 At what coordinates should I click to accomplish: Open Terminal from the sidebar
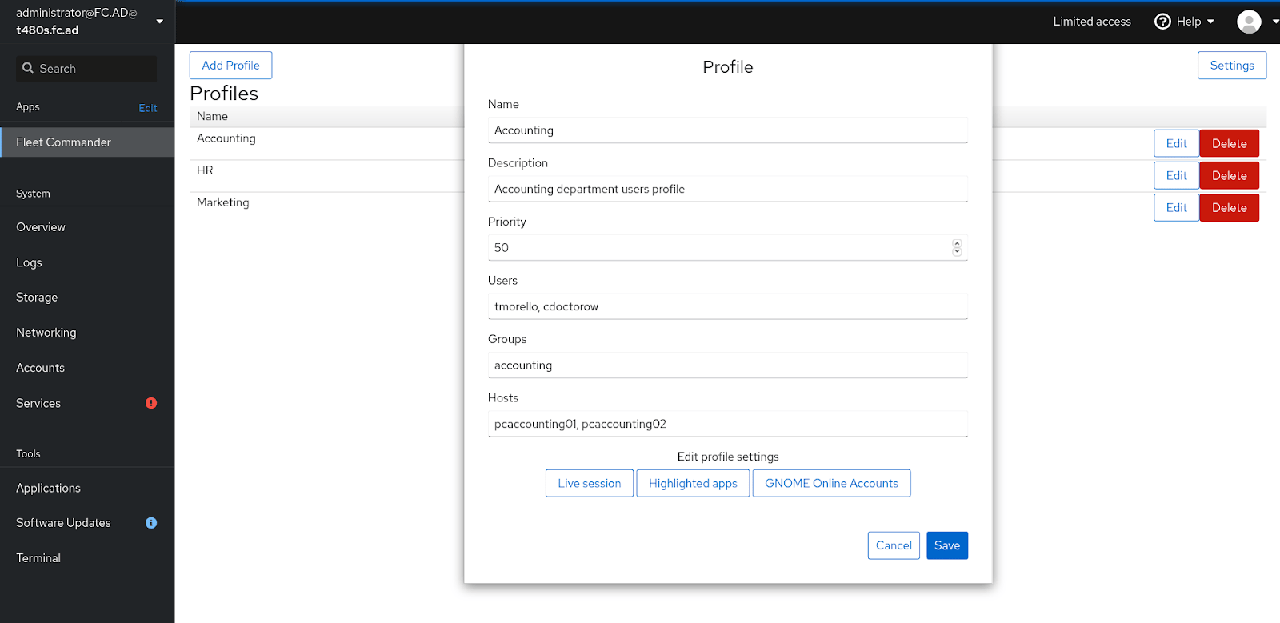pos(38,558)
